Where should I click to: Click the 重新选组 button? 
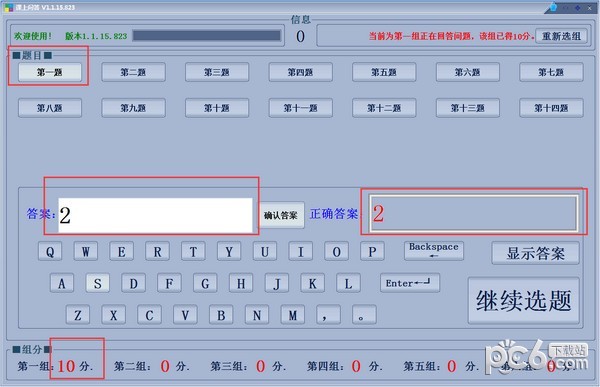pyautogui.click(x=561, y=36)
